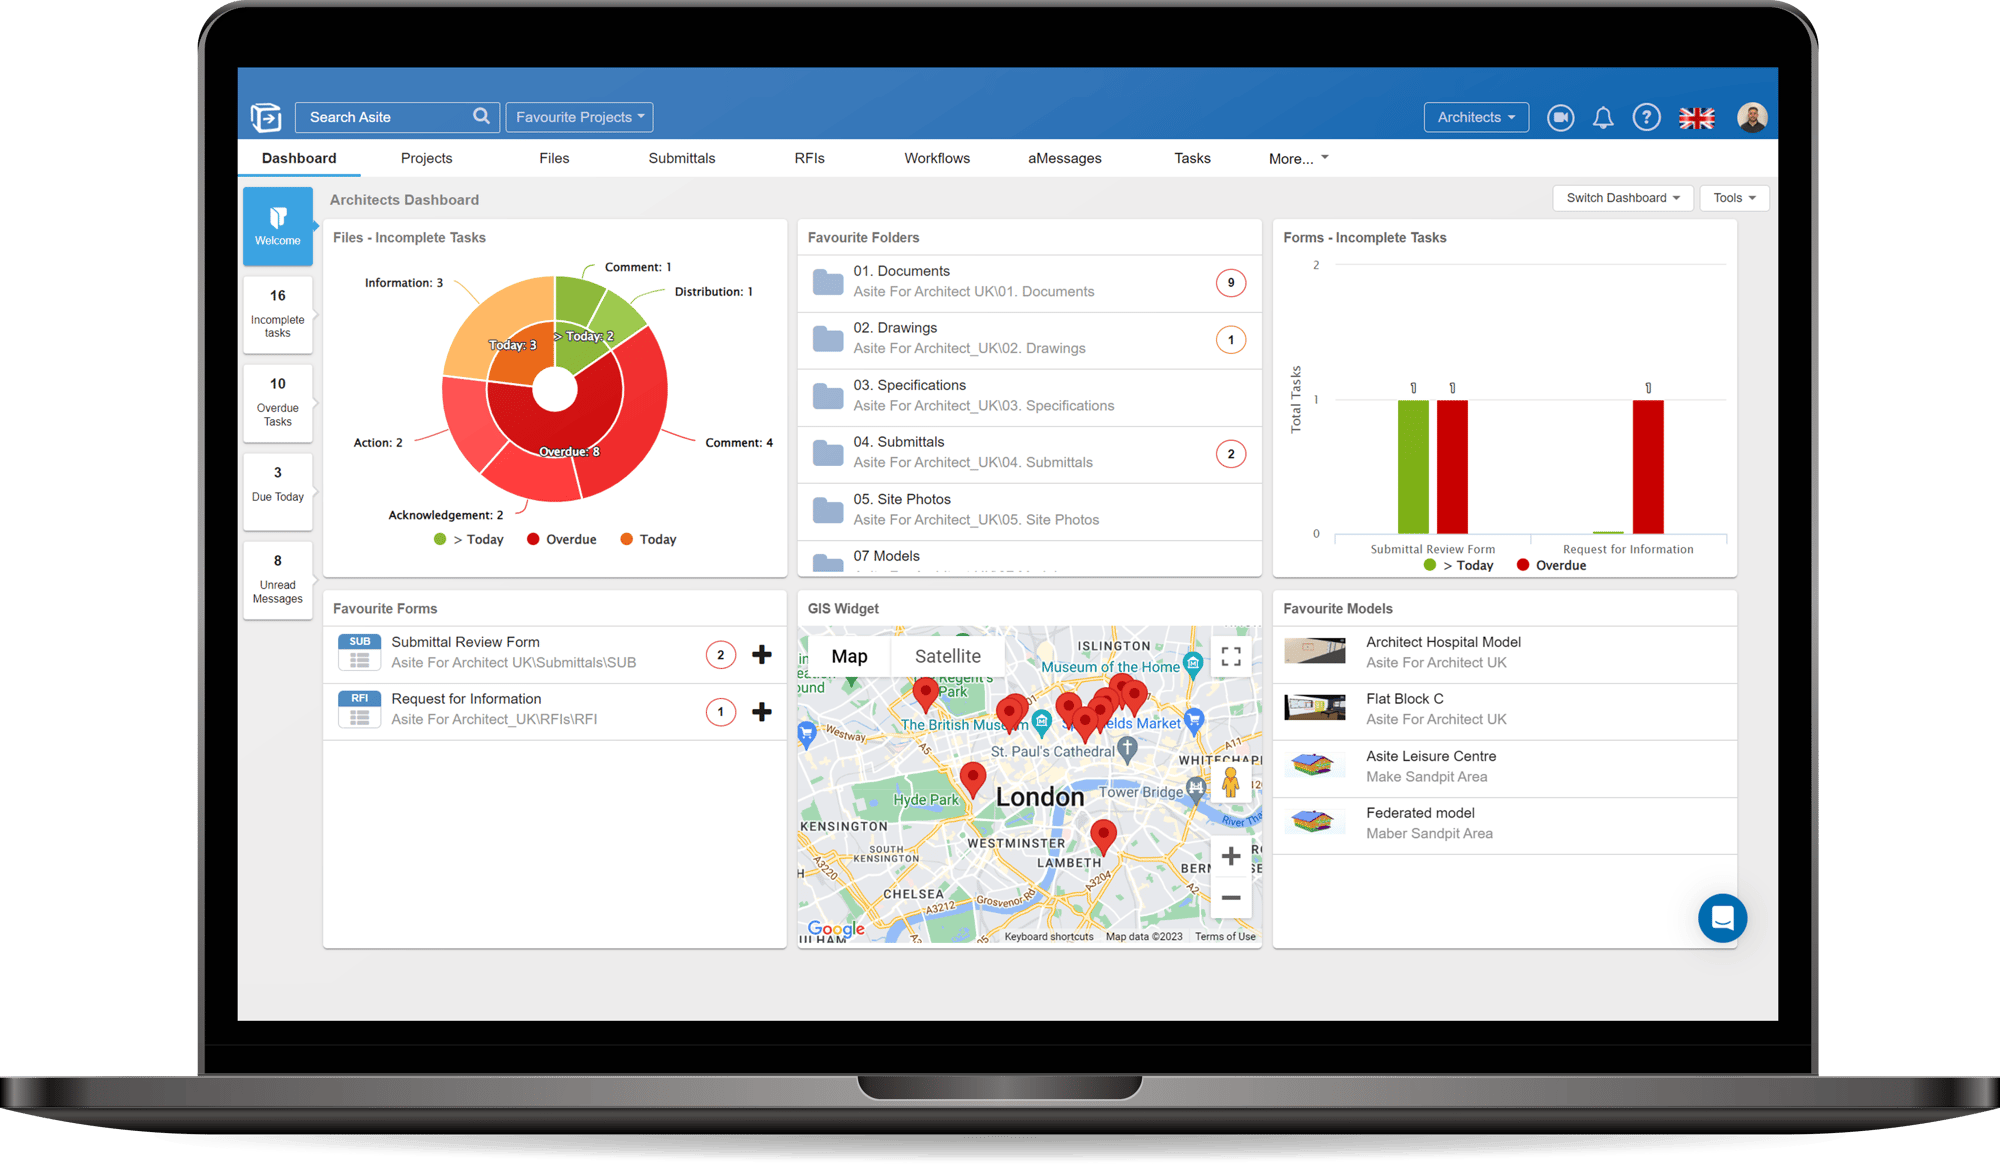Click the Street View pegman icon

pos(1231,782)
